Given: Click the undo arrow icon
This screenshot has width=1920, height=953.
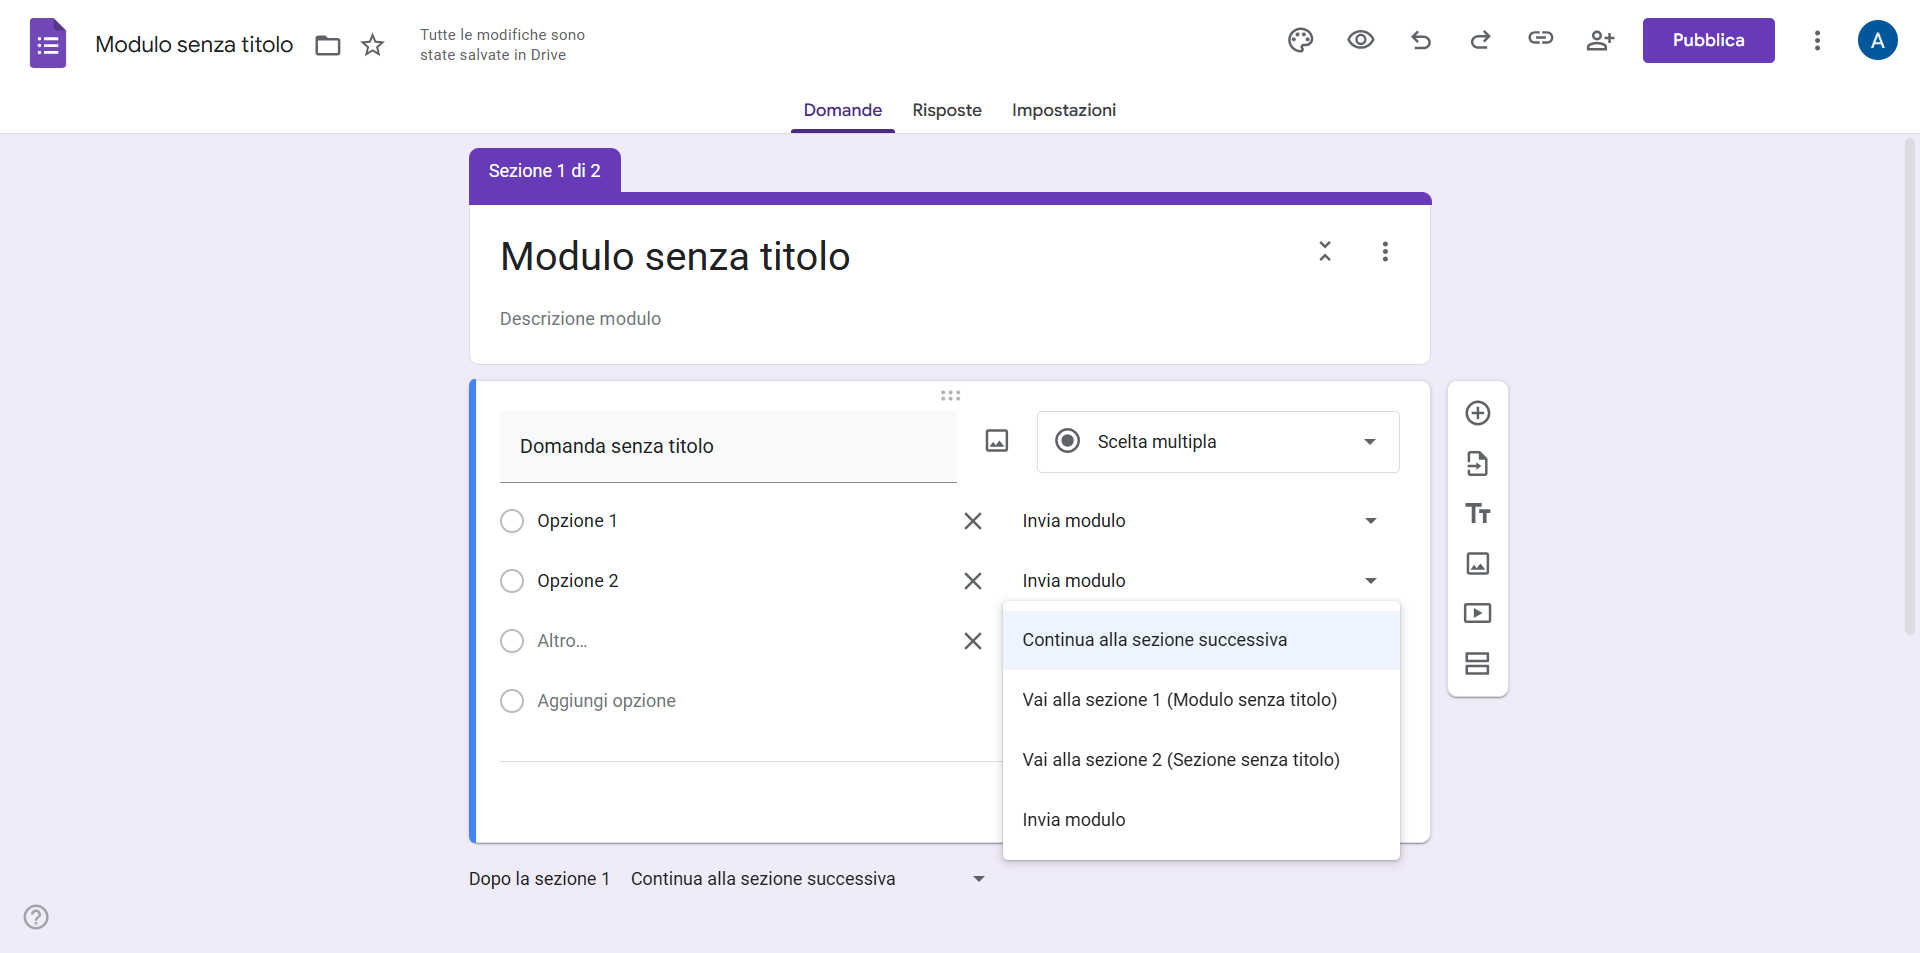Looking at the screenshot, I should tap(1421, 40).
